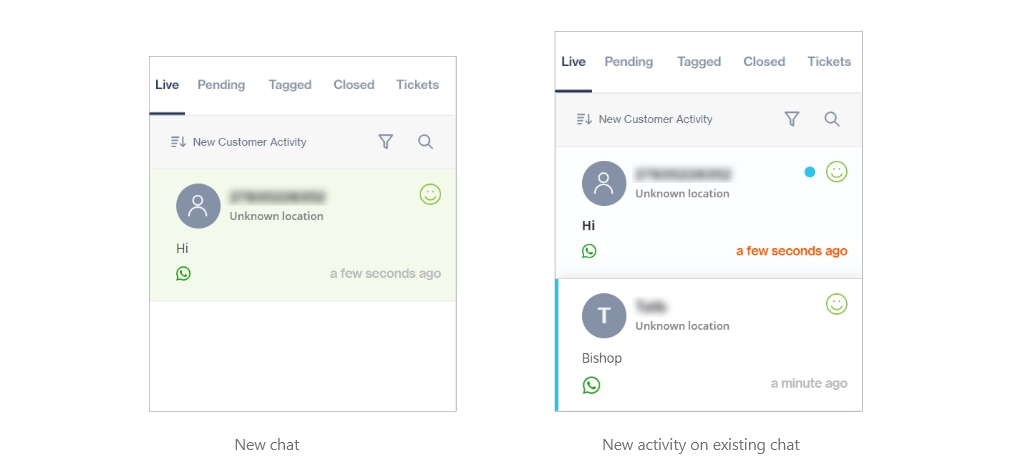Click blue unread dot on right Hi chat
1013x474 pixels.
(x=809, y=172)
